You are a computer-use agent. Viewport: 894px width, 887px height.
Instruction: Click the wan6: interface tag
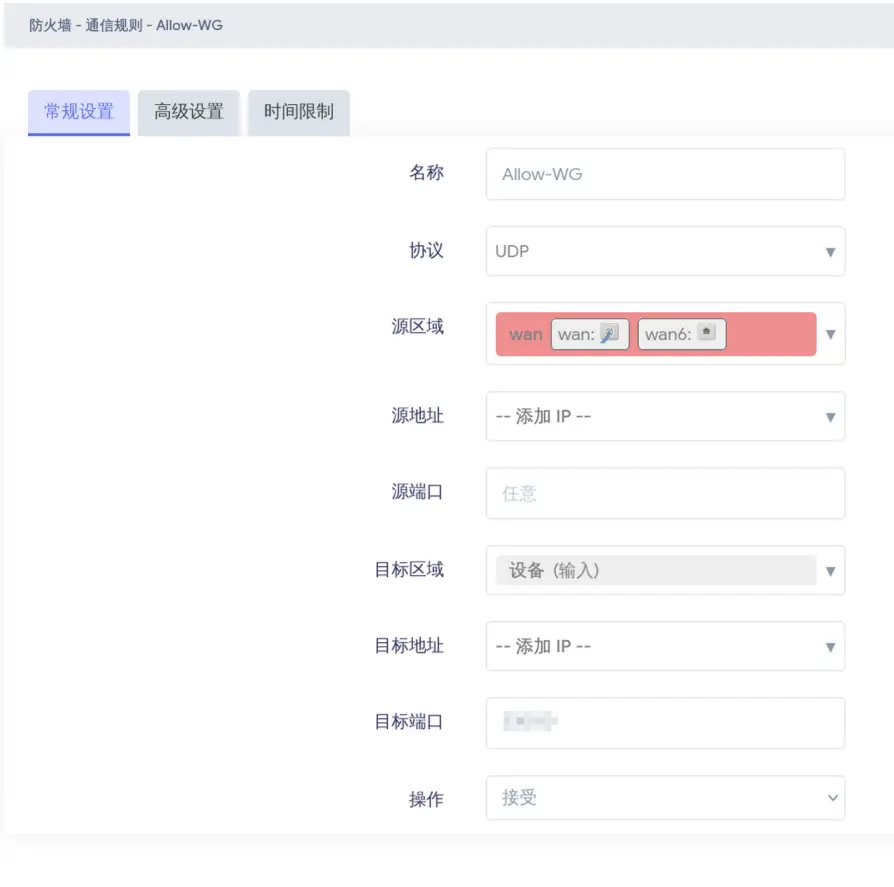pos(667,334)
